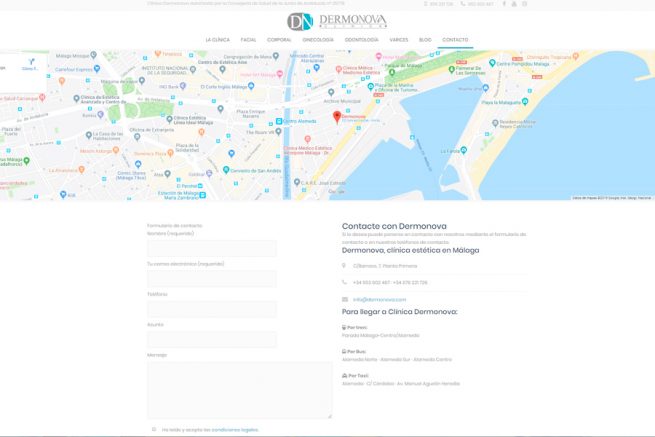Click the map info card in the map's corner
The height and width of the screenshot is (437, 655).
pyautogui.click(x=23, y=72)
